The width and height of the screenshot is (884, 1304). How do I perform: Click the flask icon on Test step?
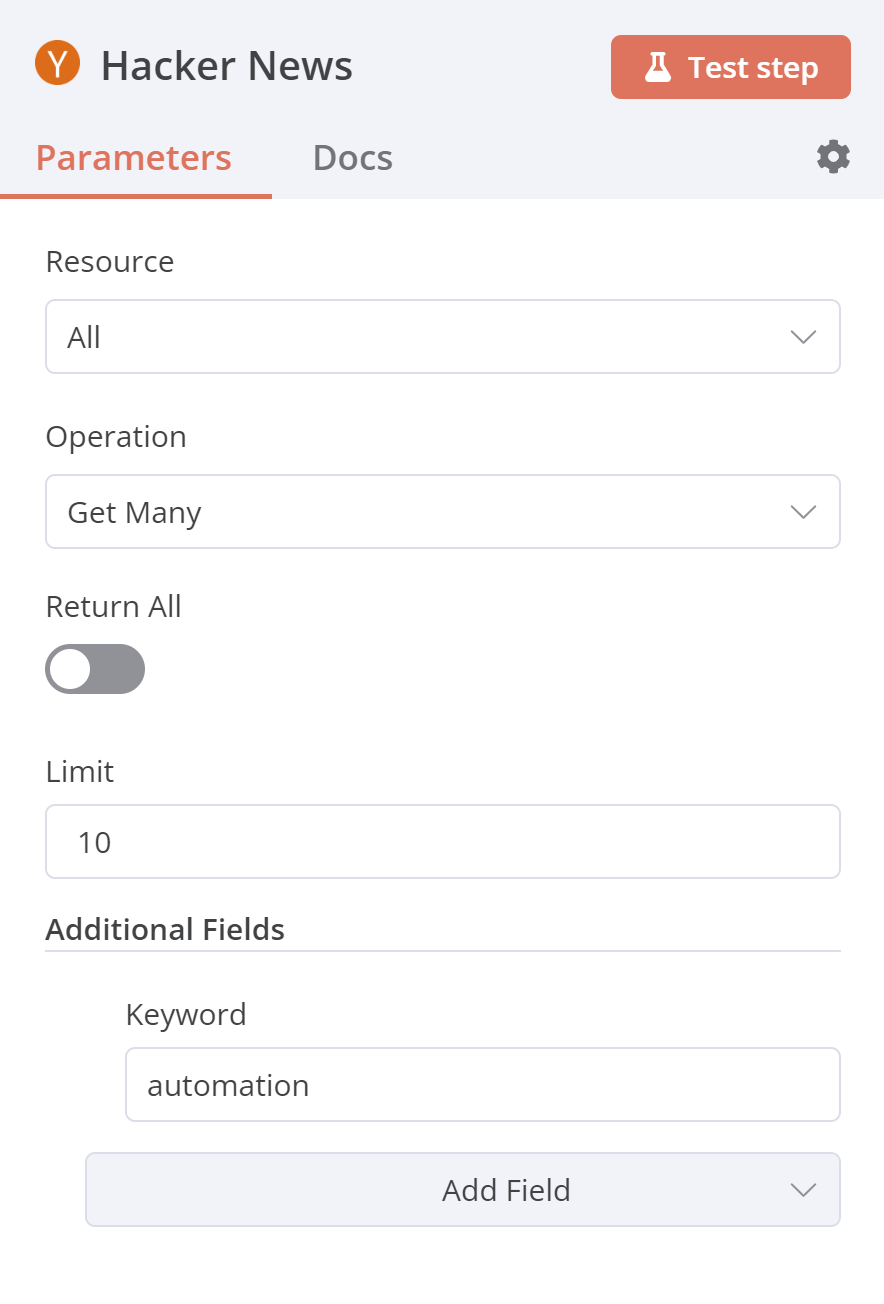657,68
